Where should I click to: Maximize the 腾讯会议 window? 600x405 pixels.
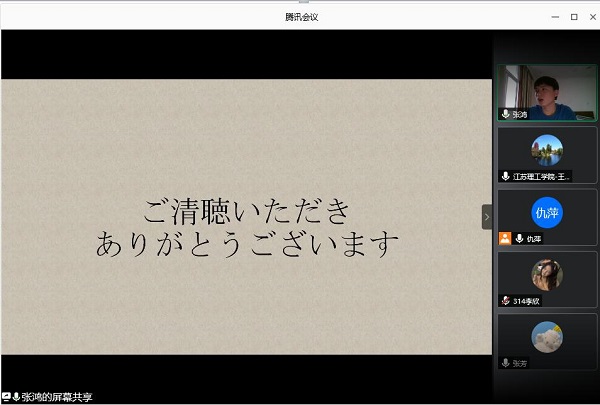pos(574,17)
